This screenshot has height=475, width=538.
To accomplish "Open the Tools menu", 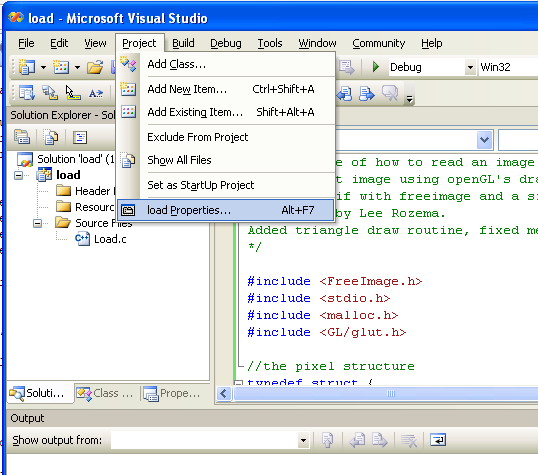I will pyautogui.click(x=270, y=43).
